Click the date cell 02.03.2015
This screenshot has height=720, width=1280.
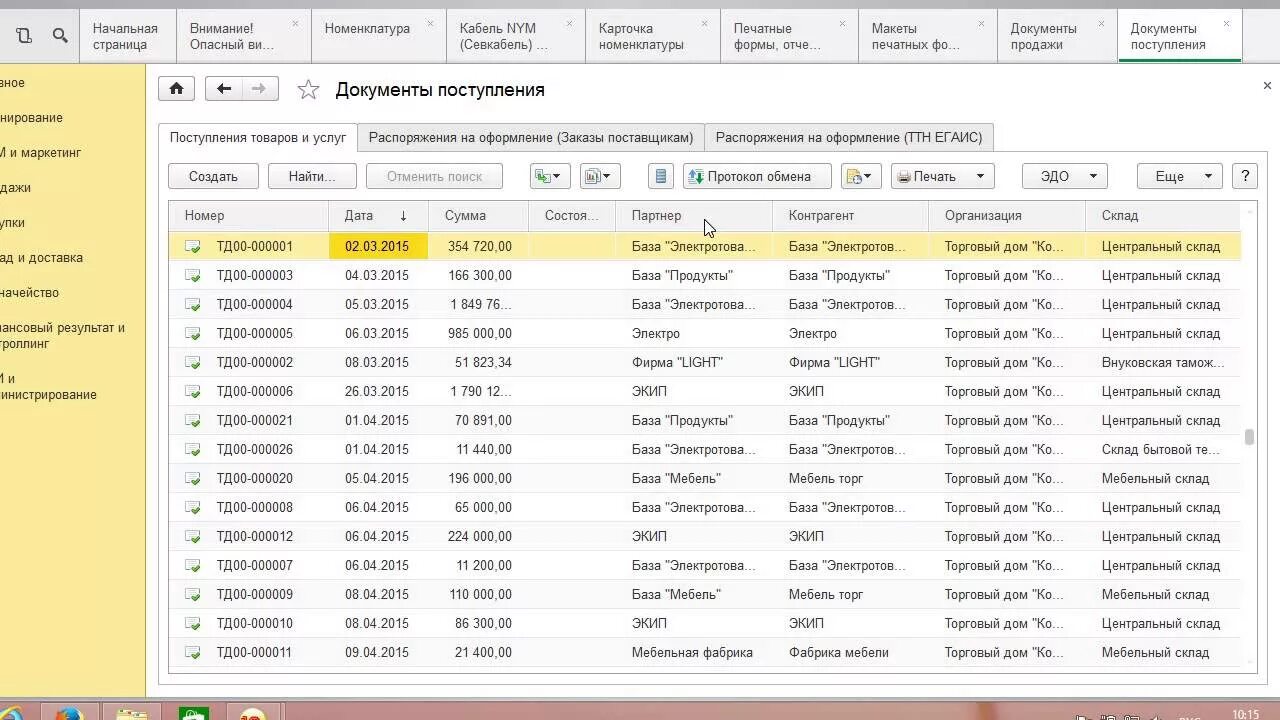tap(378, 246)
